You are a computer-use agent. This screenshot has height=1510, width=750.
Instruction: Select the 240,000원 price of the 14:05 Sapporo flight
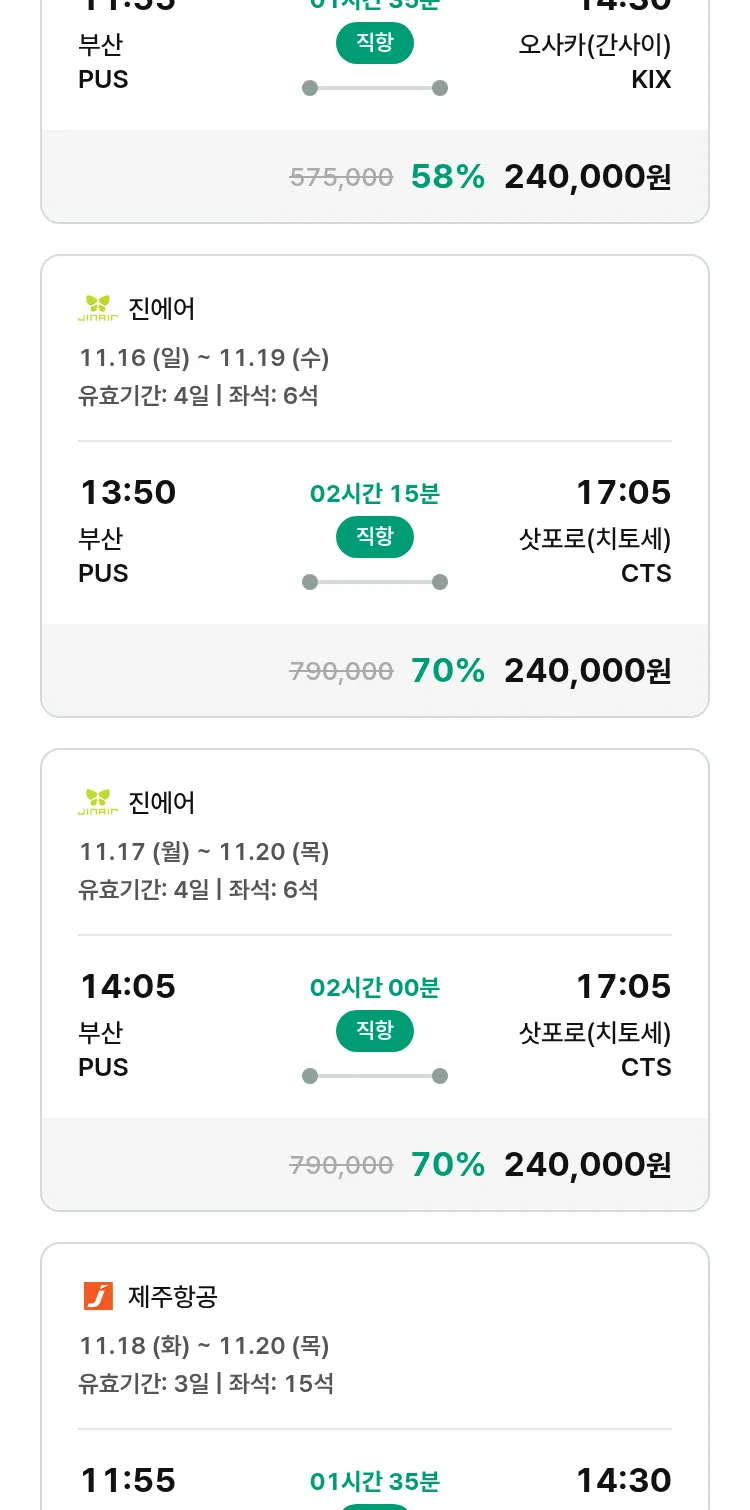point(587,1165)
